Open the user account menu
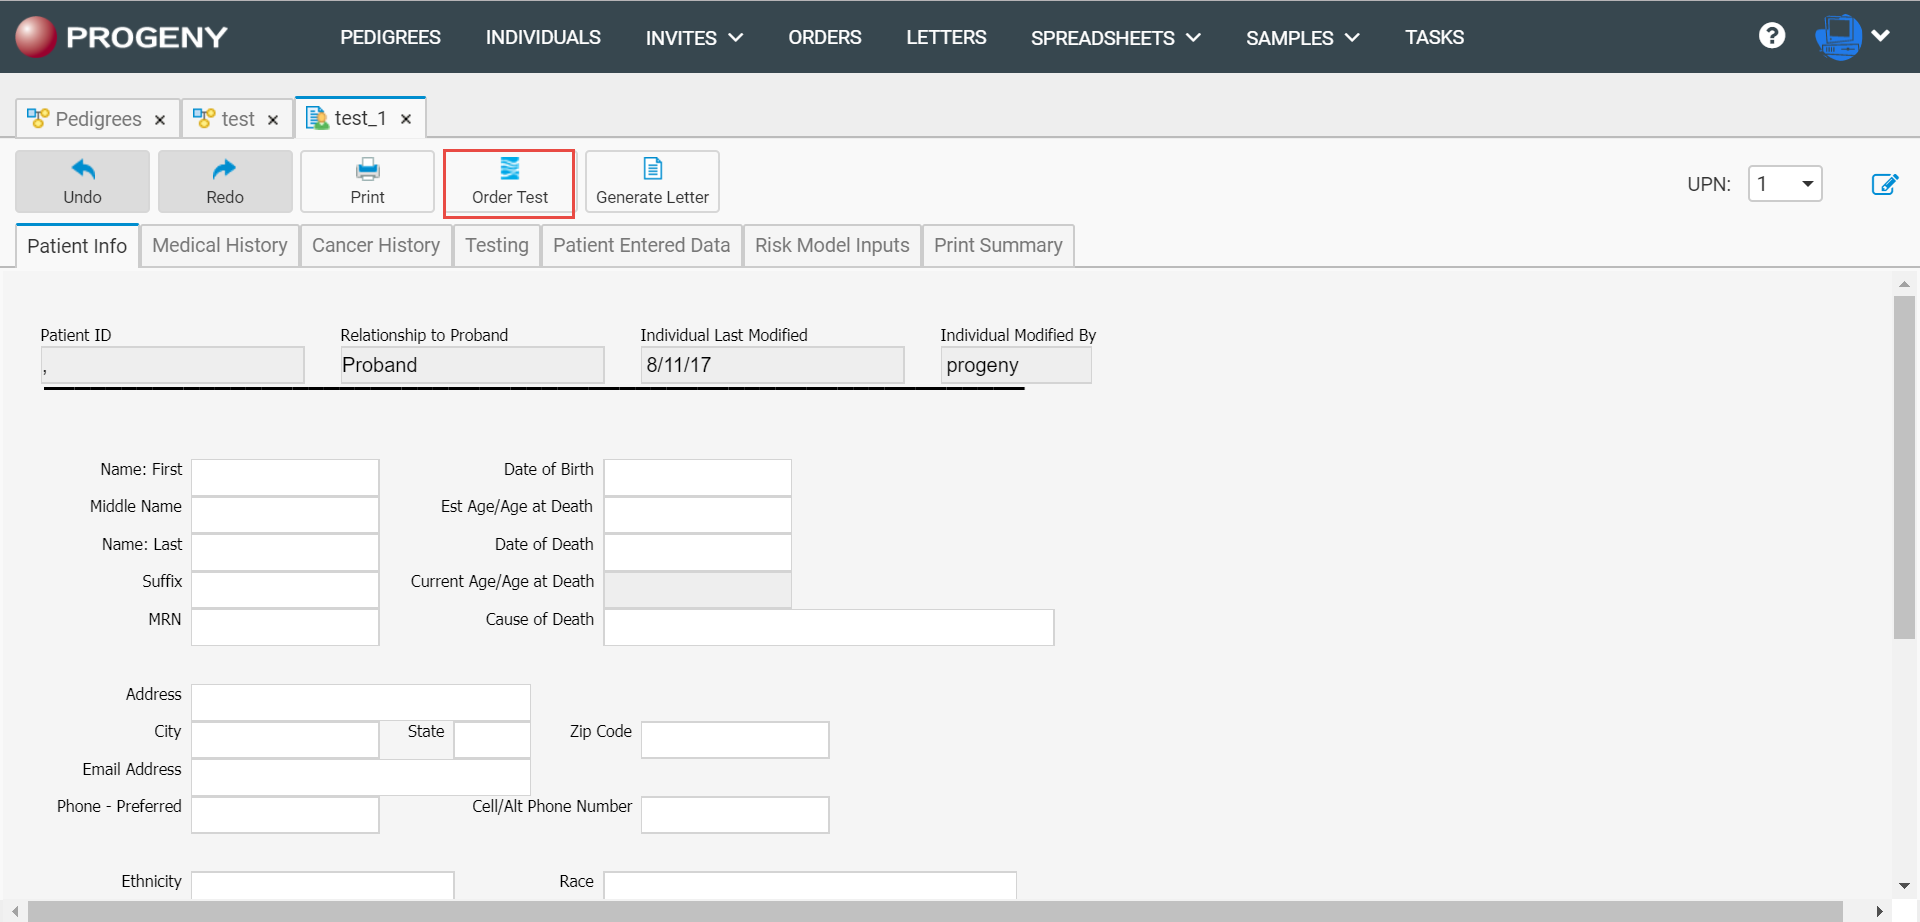The width and height of the screenshot is (1920, 922). [x=1852, y=37]
